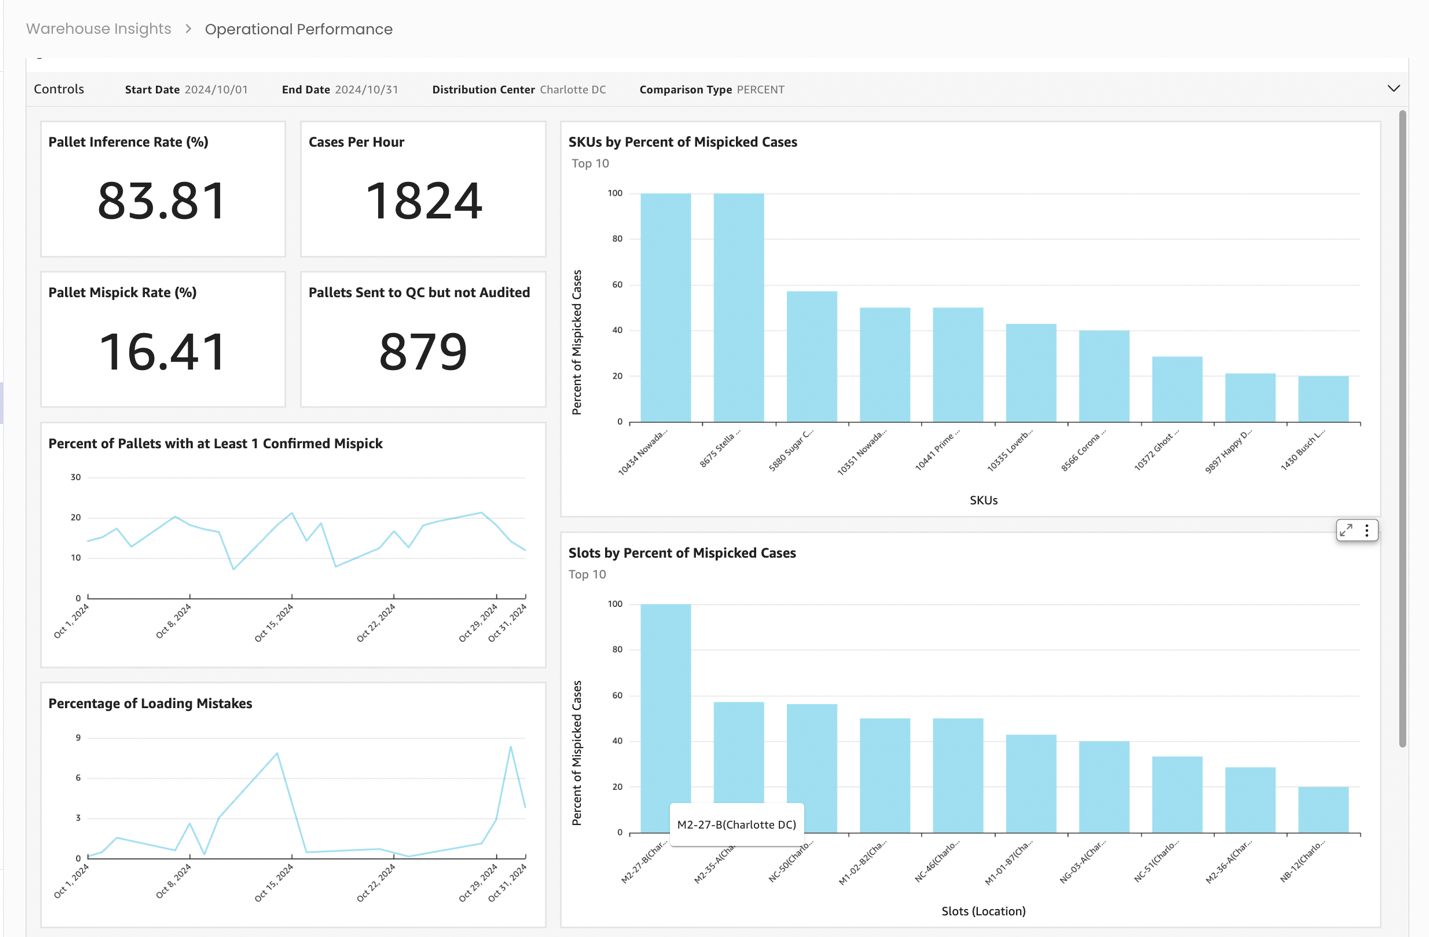Screen dimensions: 1429x937
Task: Click the Loading Mistakes peak near Oct 15
Action: tap(277, 753)
